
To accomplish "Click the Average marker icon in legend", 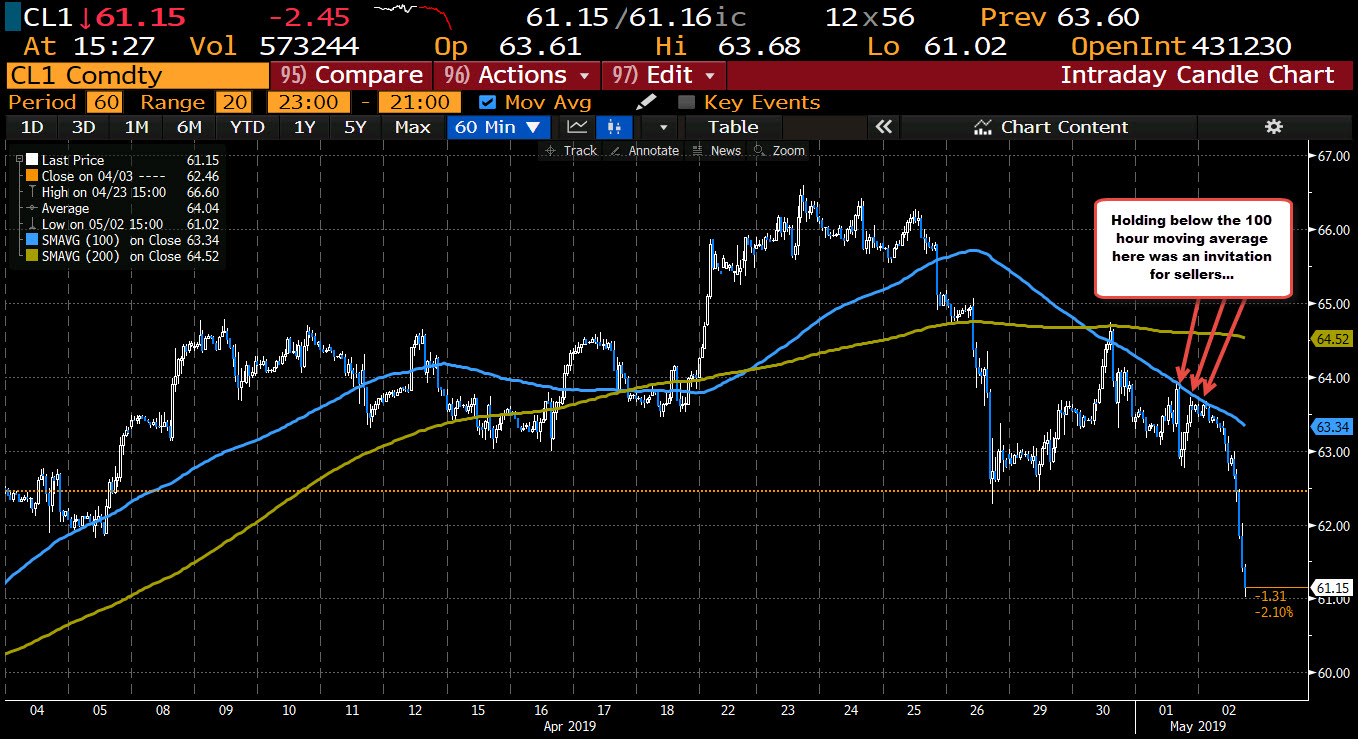I will coord(32,208).
